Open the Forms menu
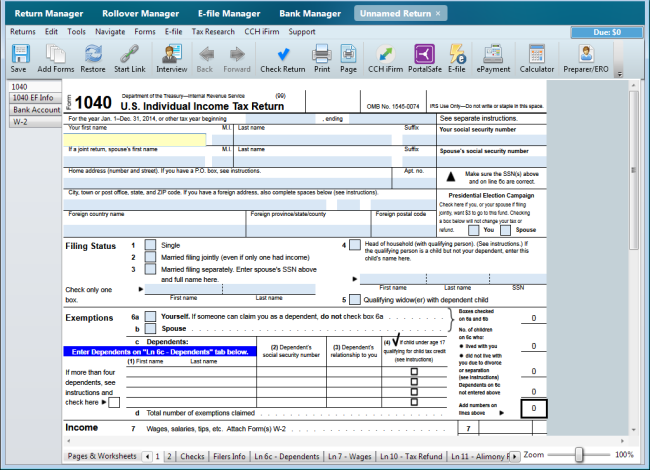The width and height of the screenshot is (650, 470). click(x=145, y=31)
